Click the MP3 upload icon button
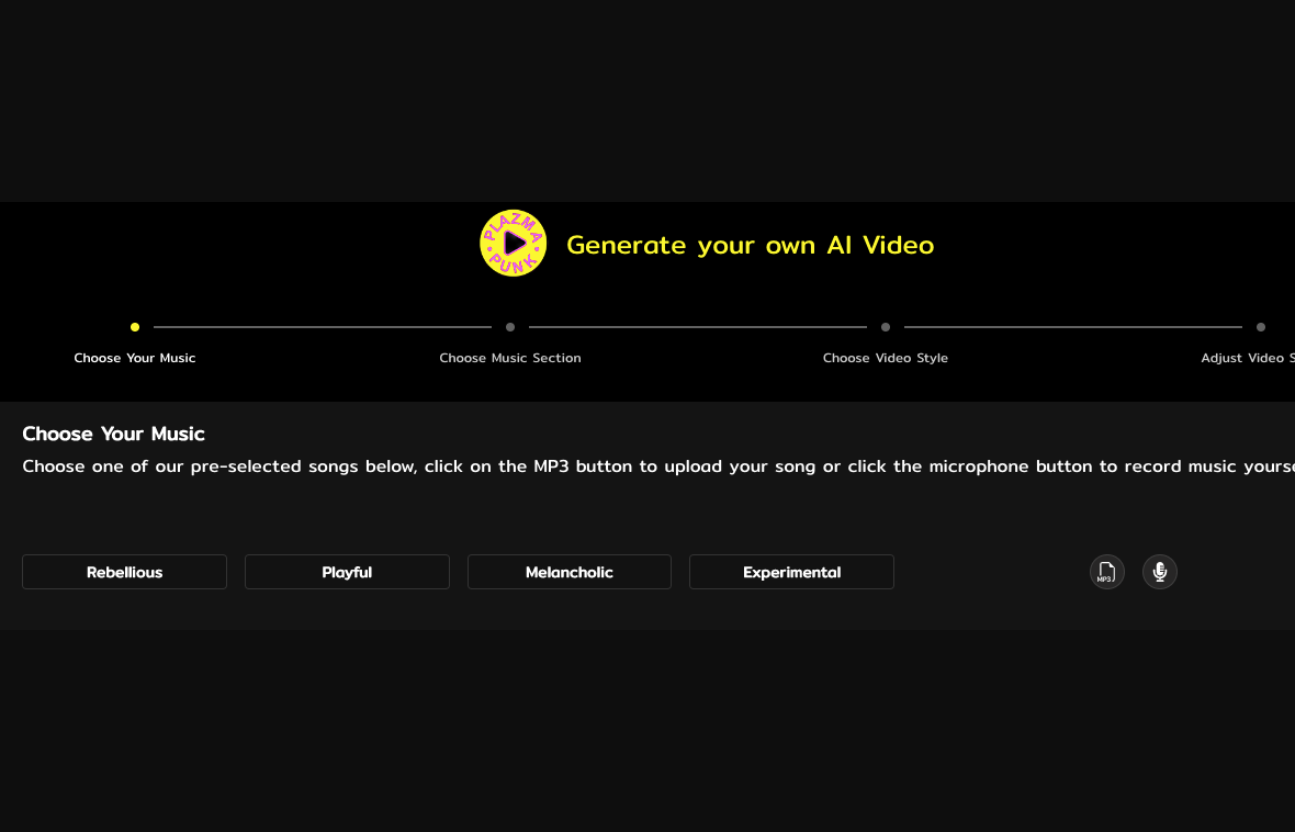The height and width of the screenshot is (832, 1295). pos(1106,572)
